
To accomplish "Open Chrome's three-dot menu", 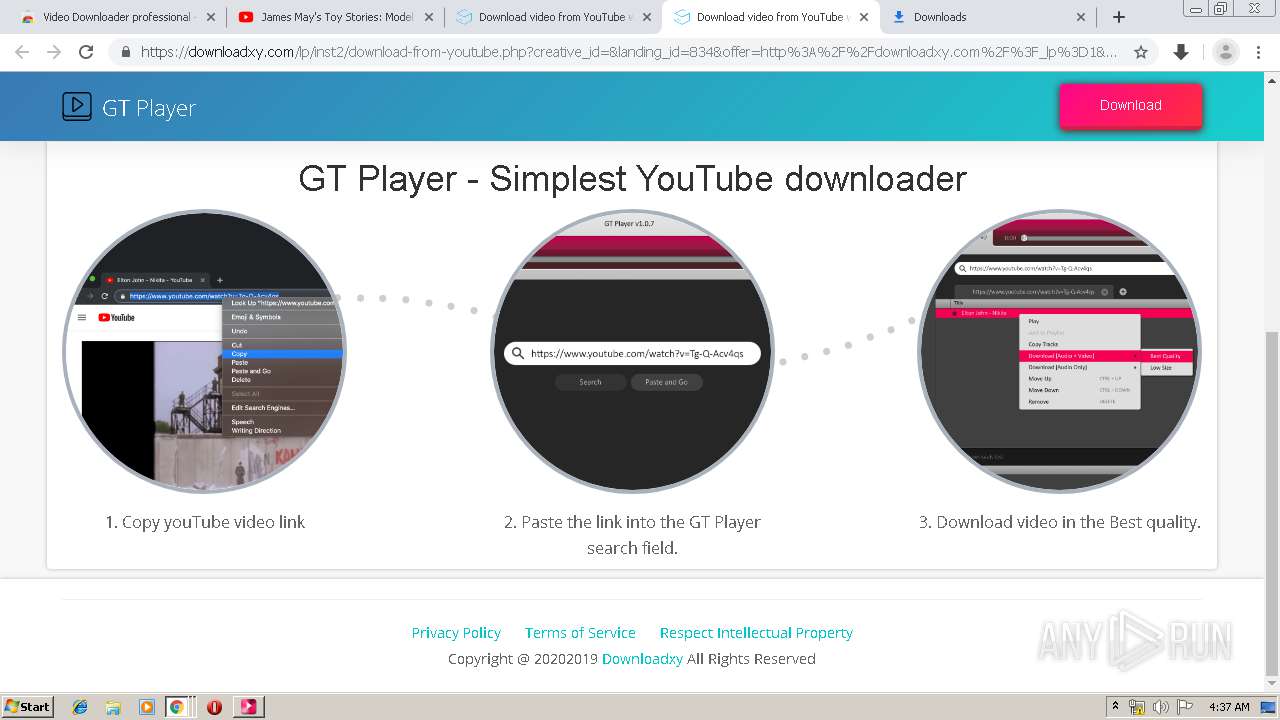I will 1258,52.
